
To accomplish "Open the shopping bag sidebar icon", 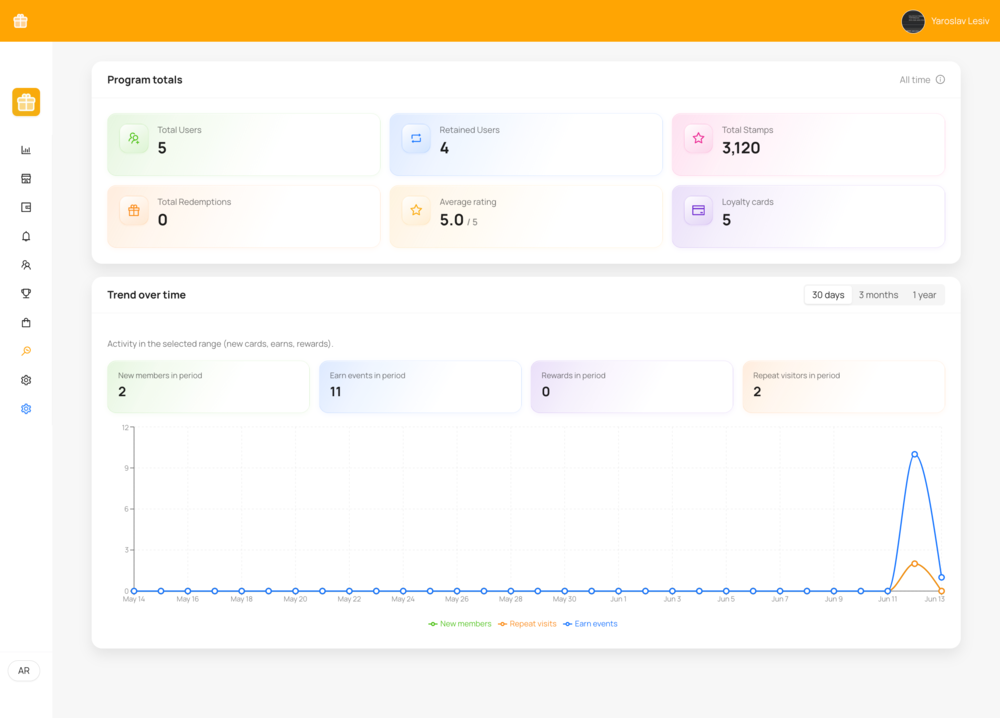I will [26, 323].
